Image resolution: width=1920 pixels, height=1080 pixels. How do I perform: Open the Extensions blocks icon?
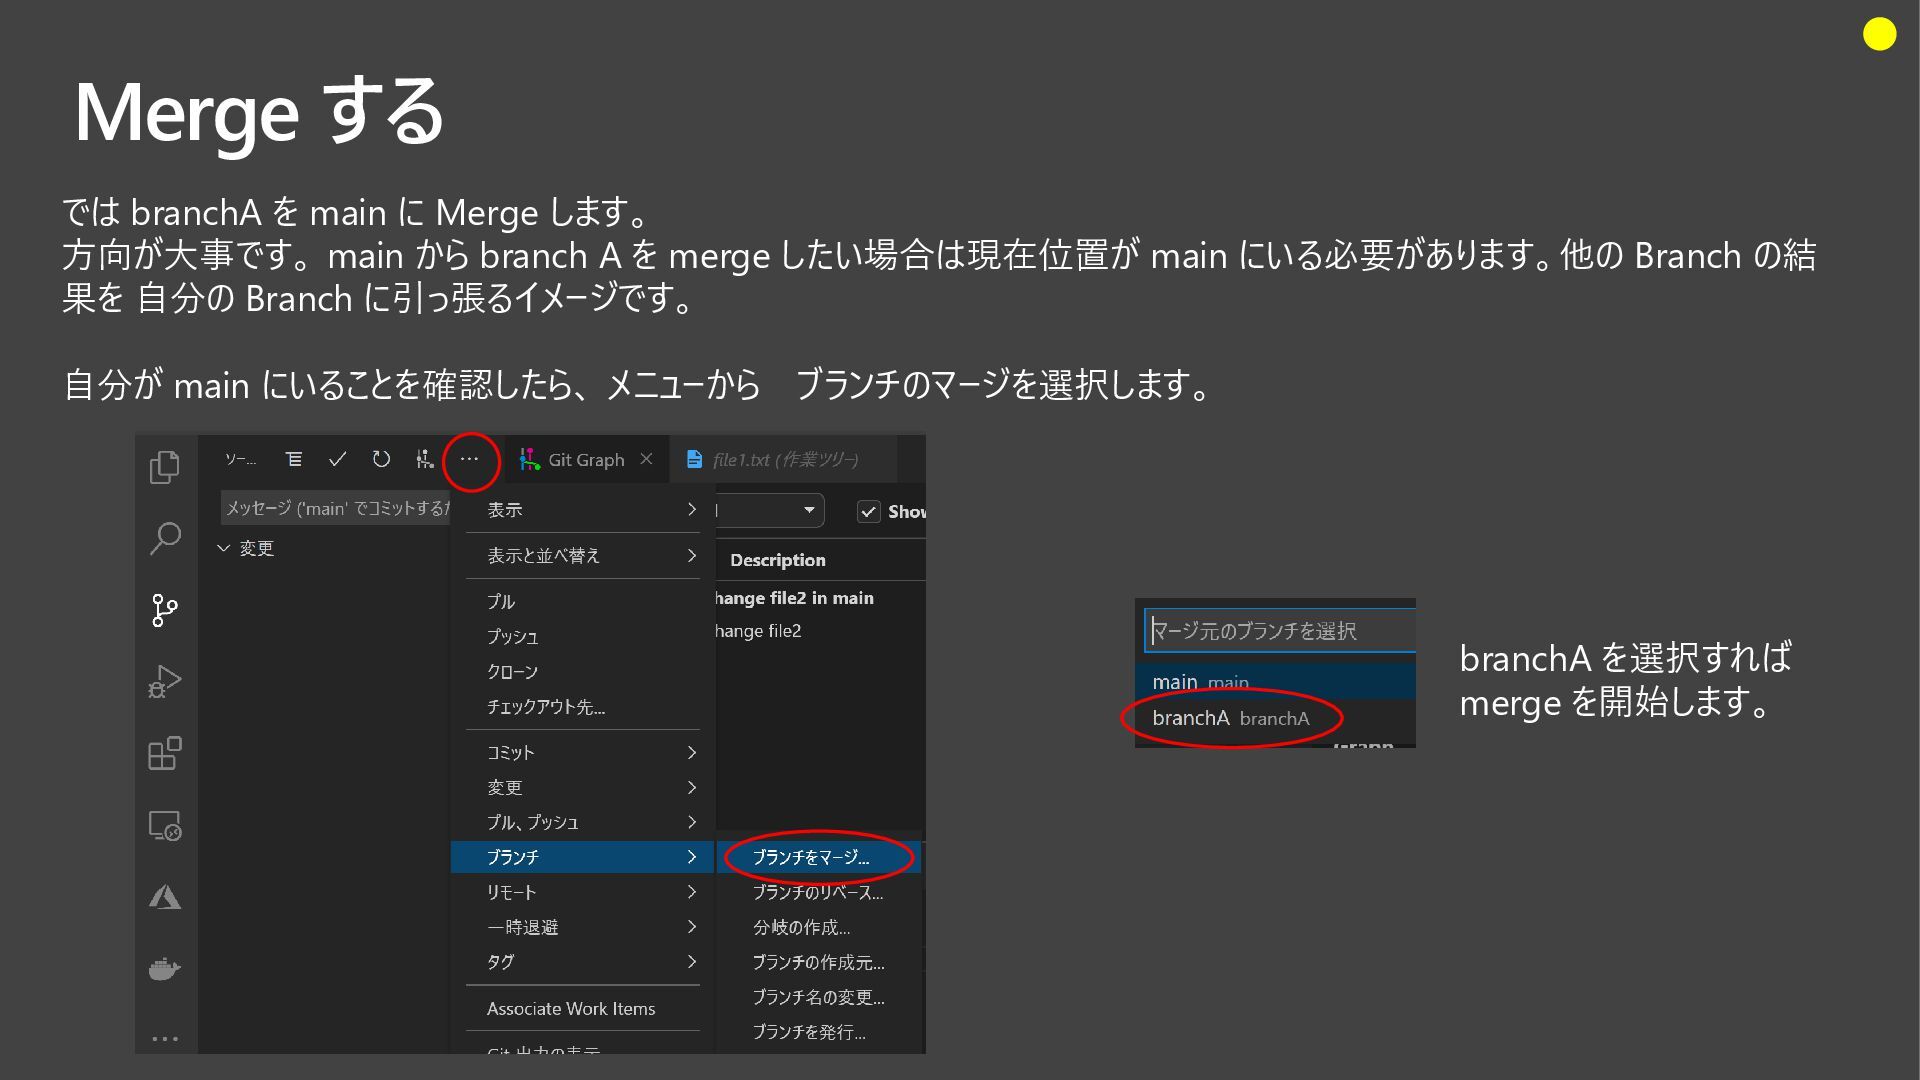(x=165, y=753)
